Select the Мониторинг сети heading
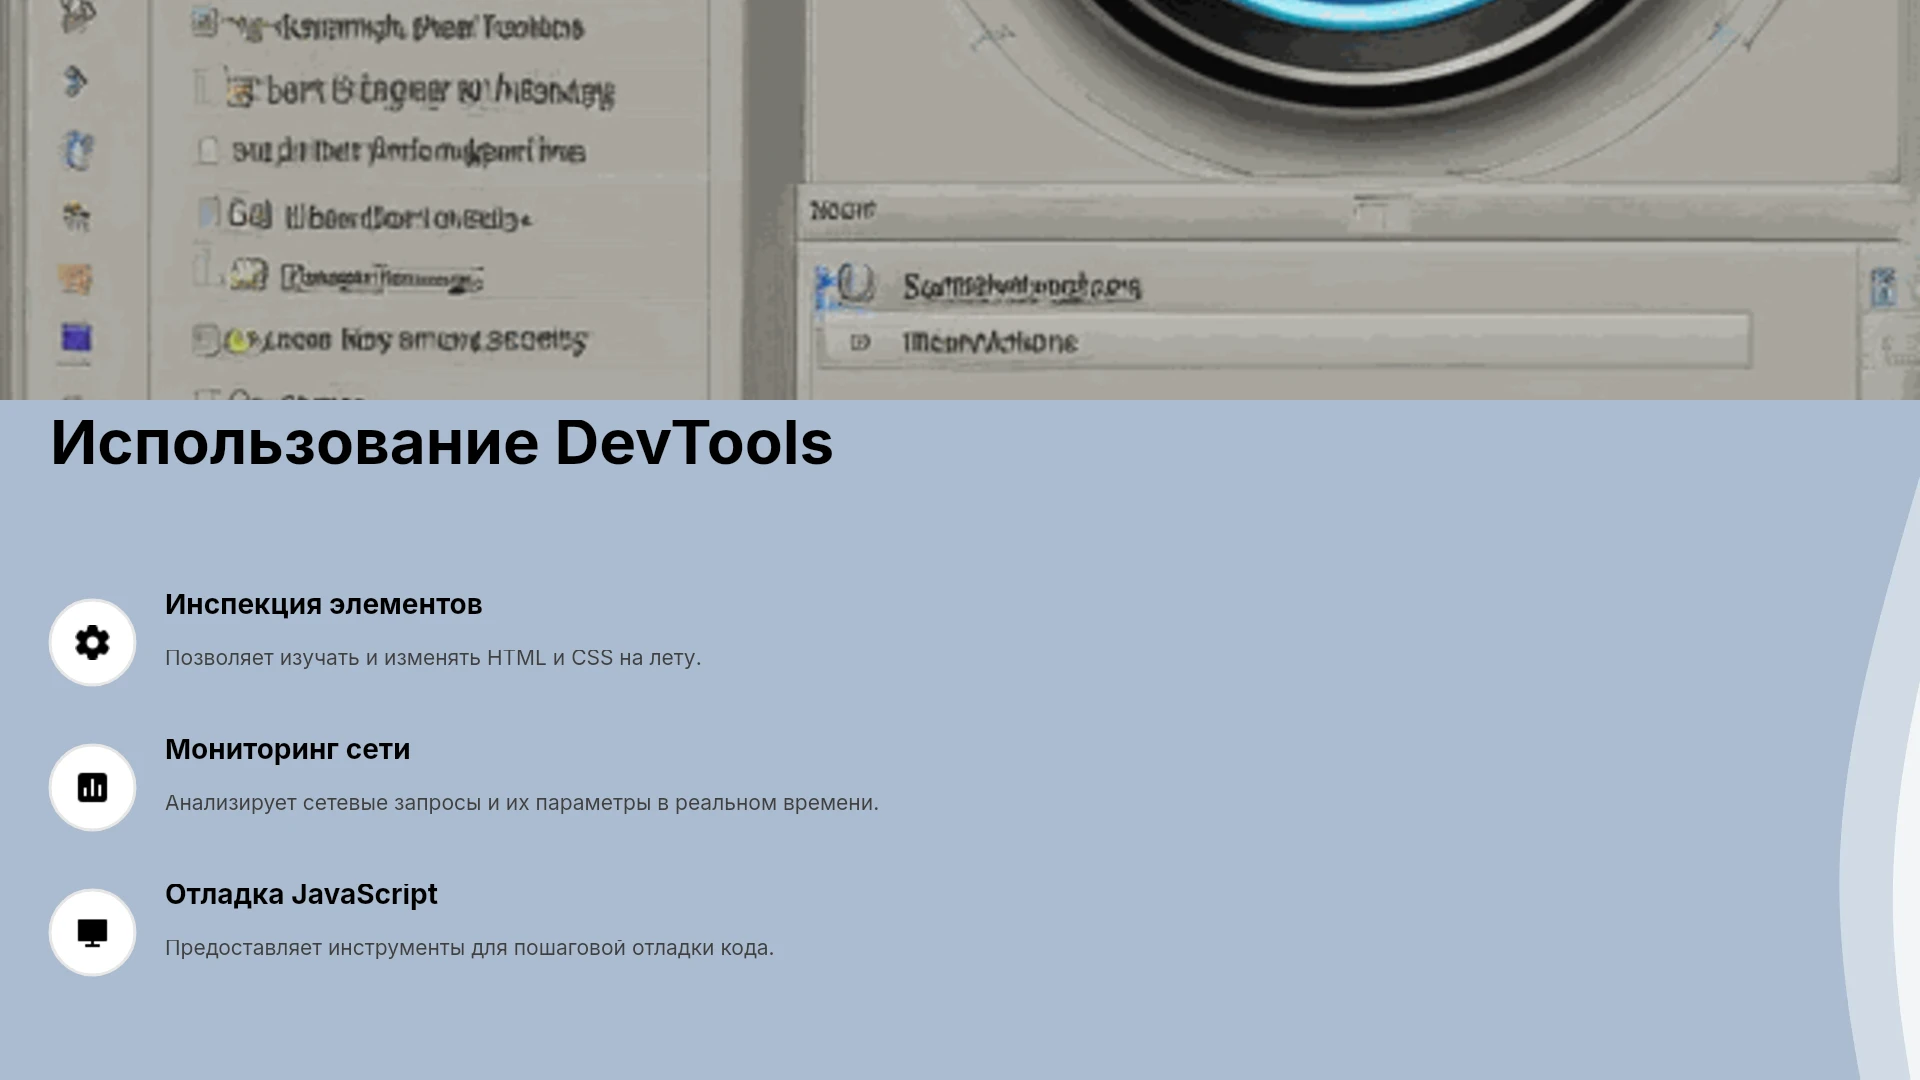 [x=287, y=750]
